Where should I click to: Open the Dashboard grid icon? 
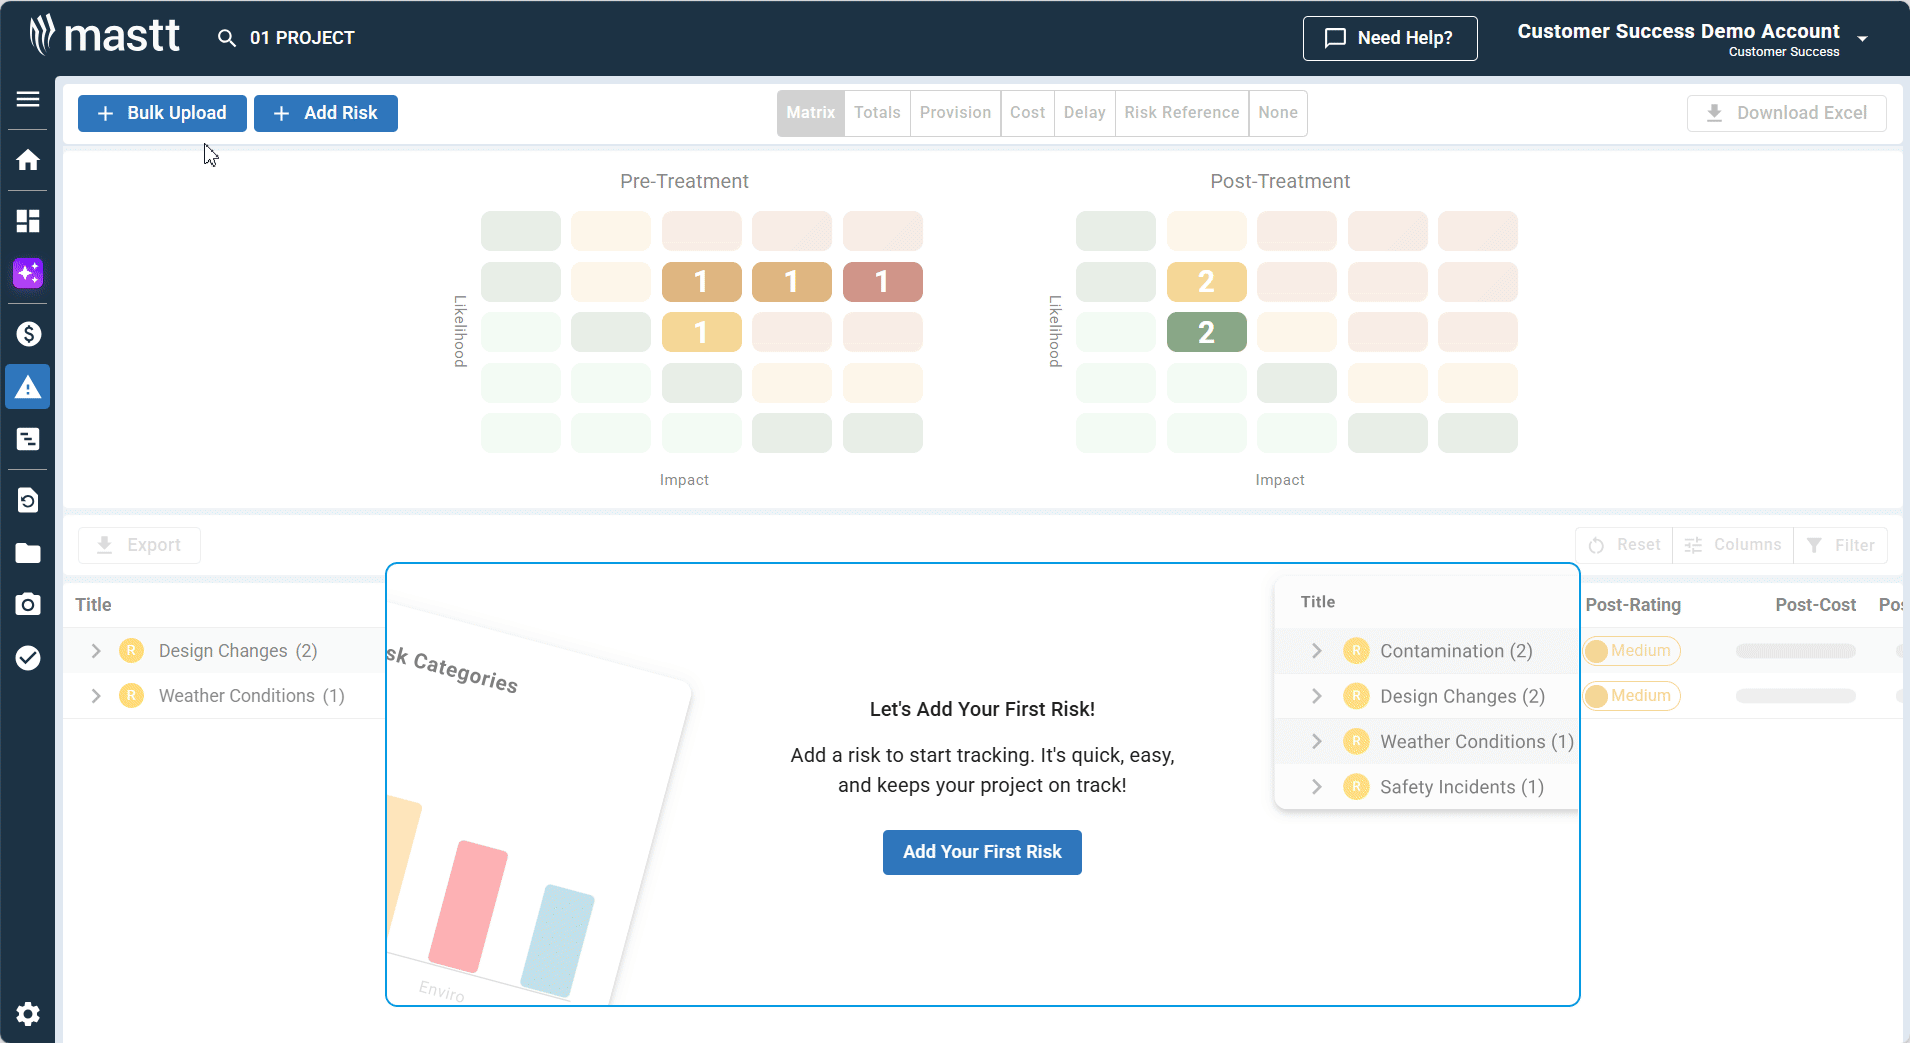coord(28,221)
